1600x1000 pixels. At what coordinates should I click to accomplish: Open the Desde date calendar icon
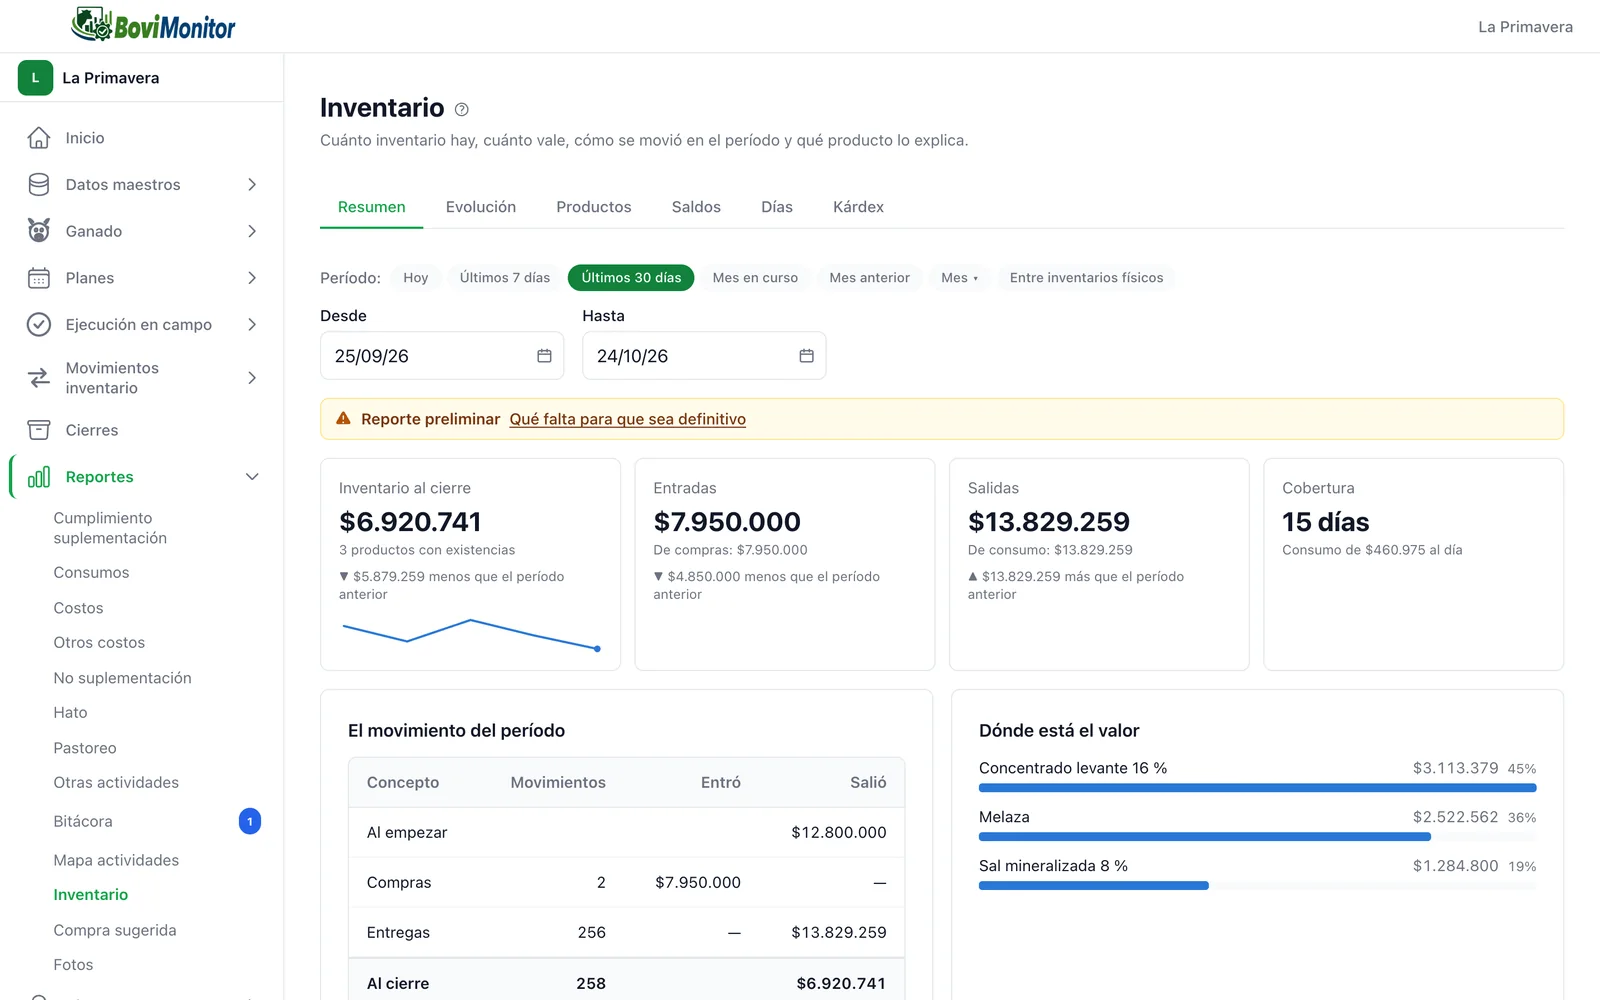click(x=544, y=356)
